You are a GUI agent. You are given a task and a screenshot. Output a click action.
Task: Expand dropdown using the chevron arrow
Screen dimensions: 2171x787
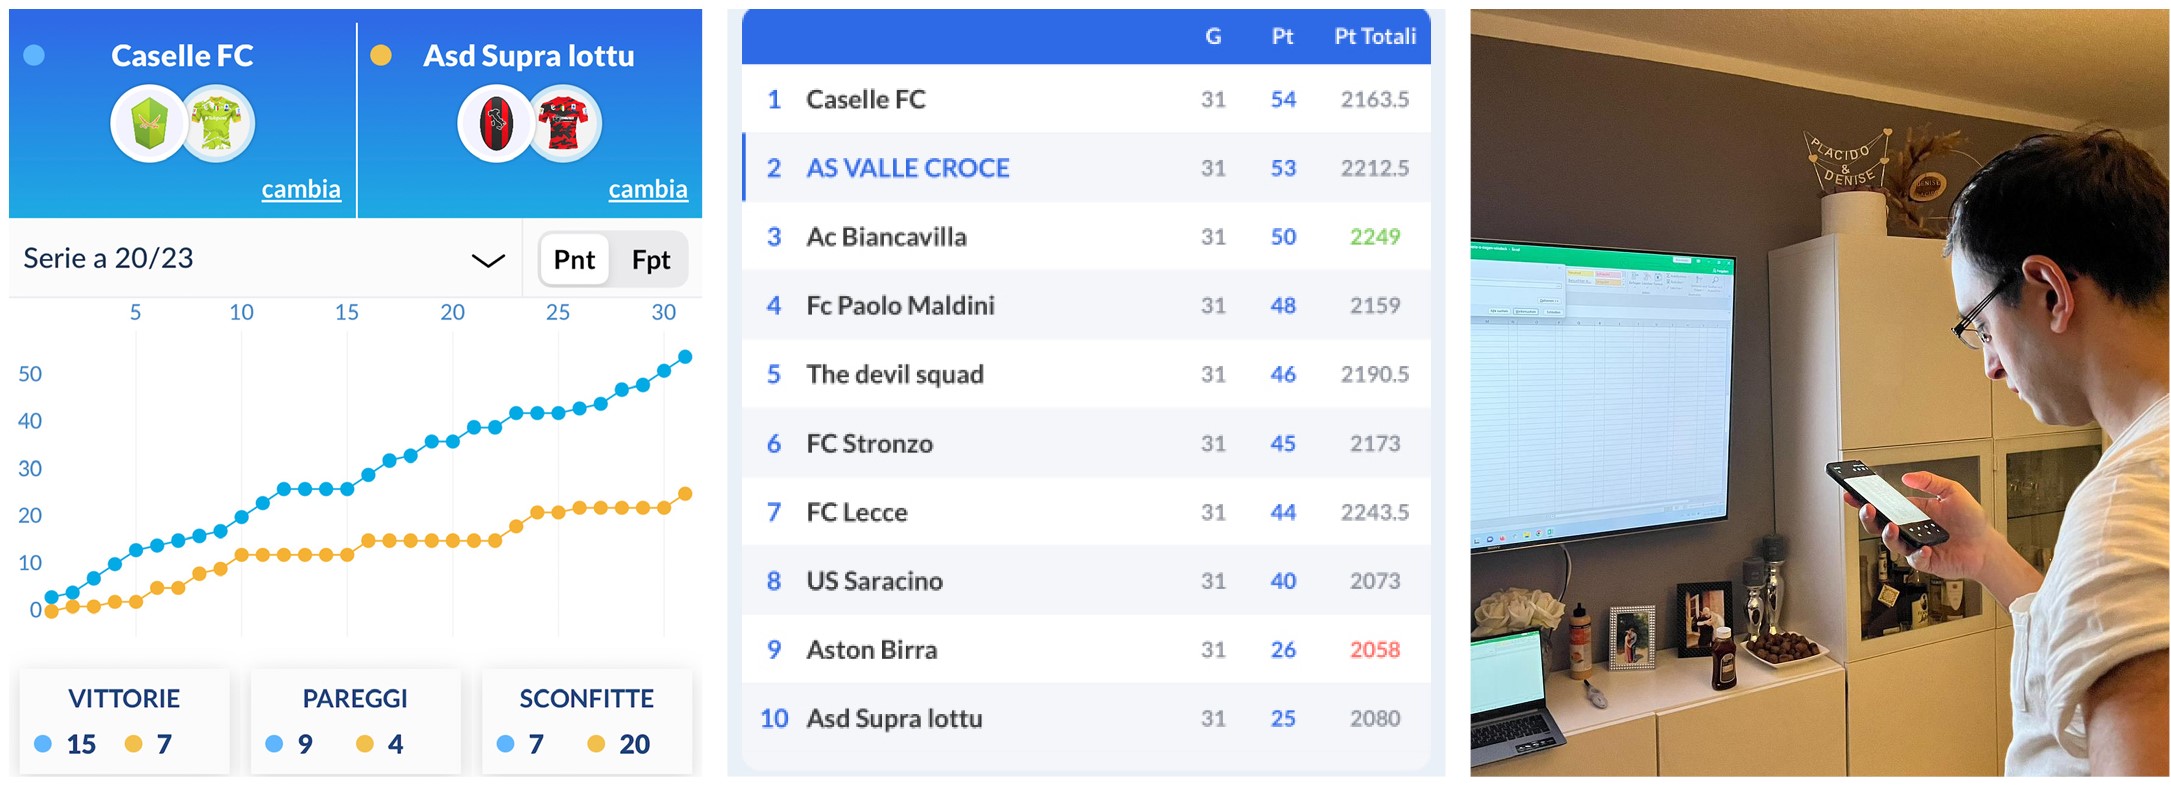pyautogui.click(x=488, y=261)
